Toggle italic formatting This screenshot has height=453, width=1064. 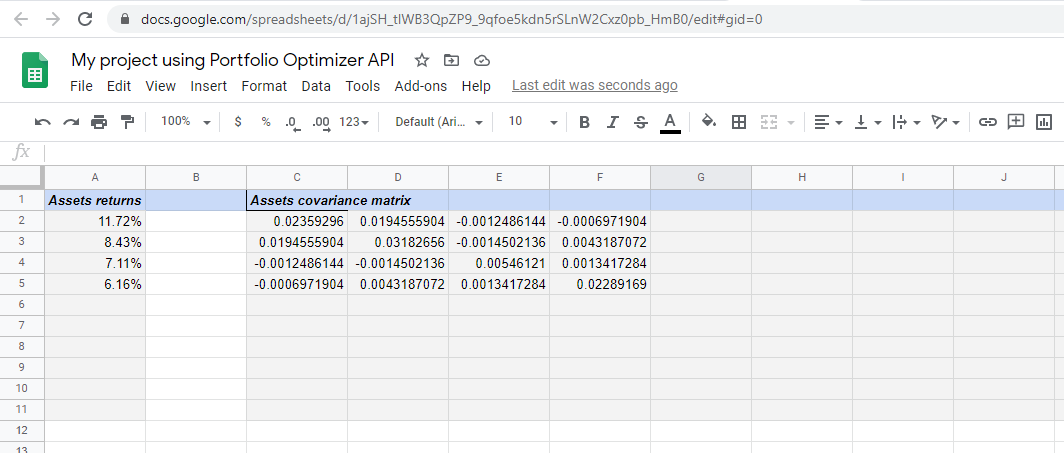pos(613,122)
